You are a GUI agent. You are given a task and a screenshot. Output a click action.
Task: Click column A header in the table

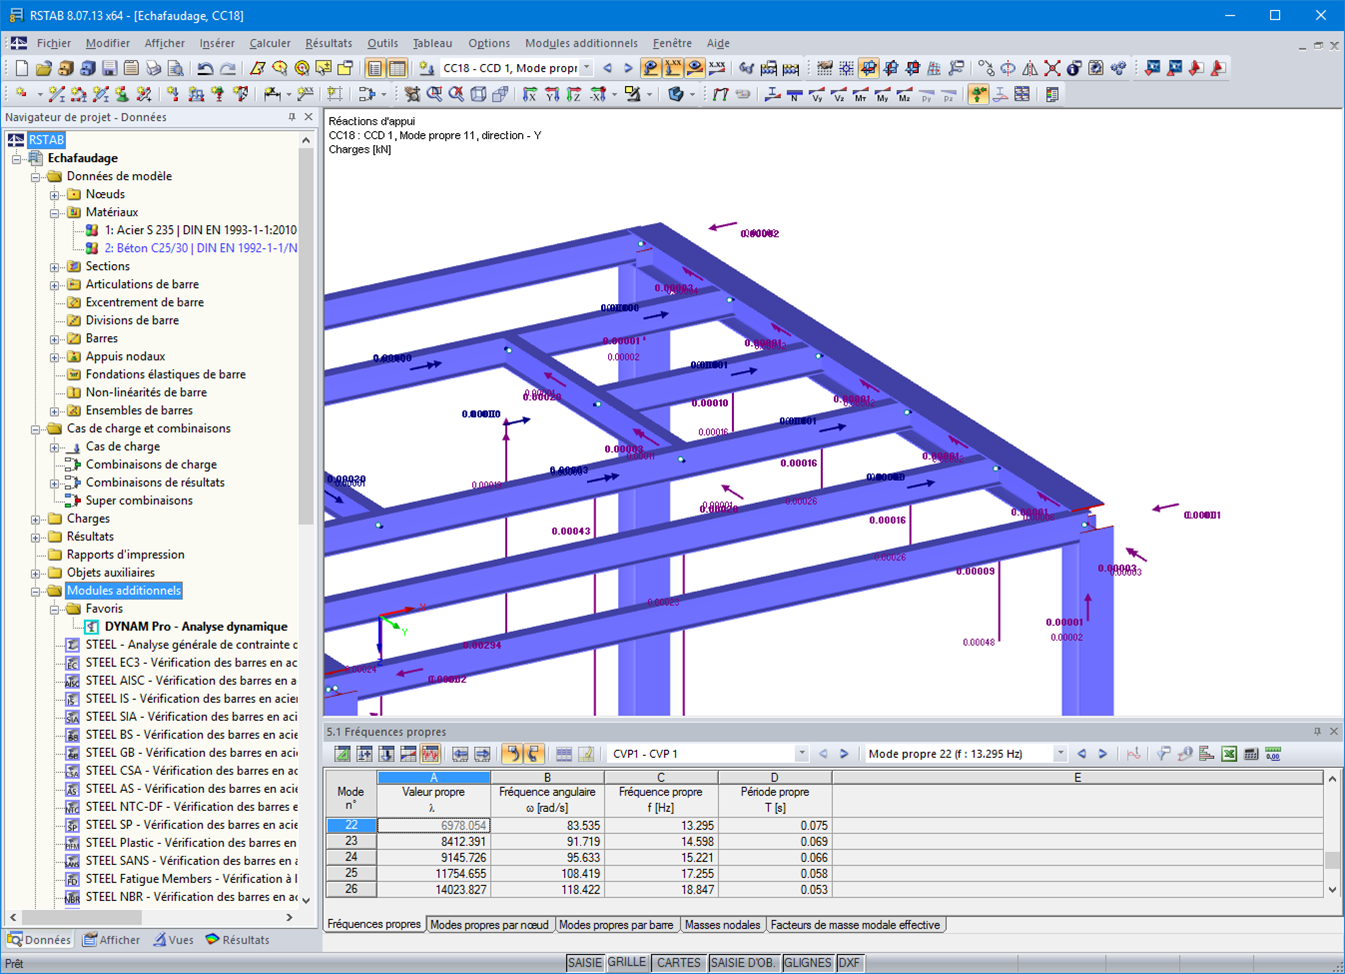(433, 777)
